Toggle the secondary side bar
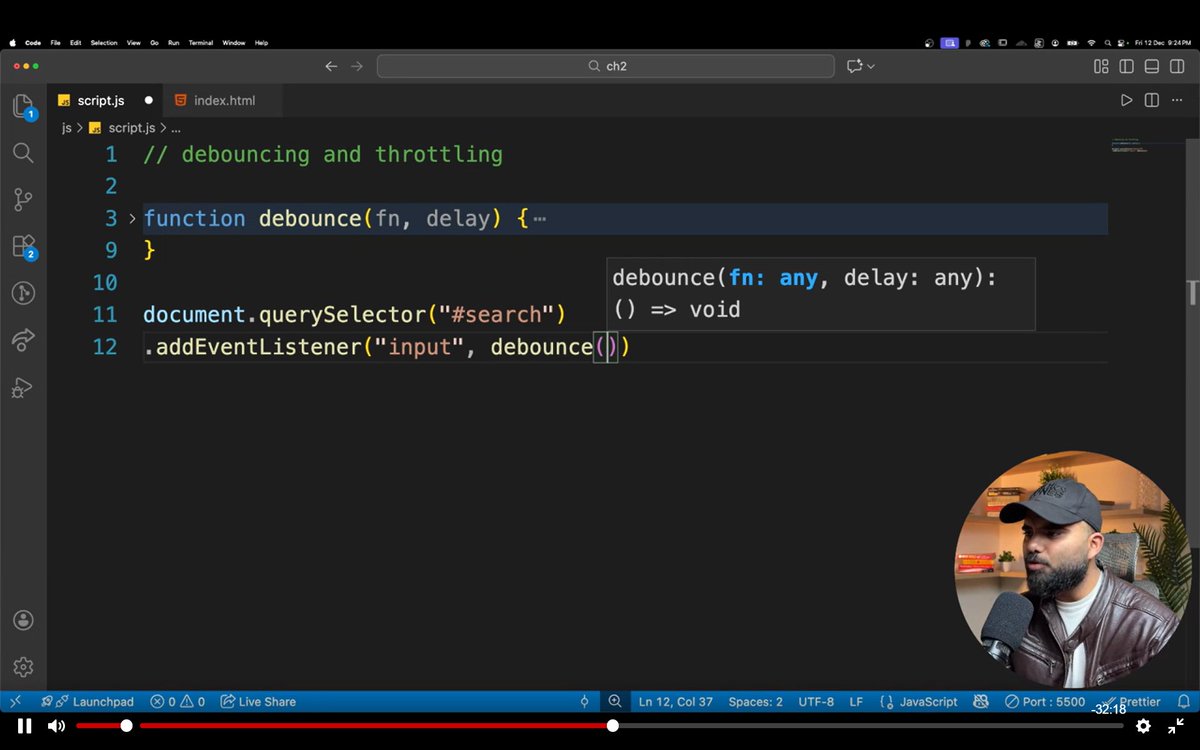The width and height of the screenshot is (1200, 750). point(1176,66)
